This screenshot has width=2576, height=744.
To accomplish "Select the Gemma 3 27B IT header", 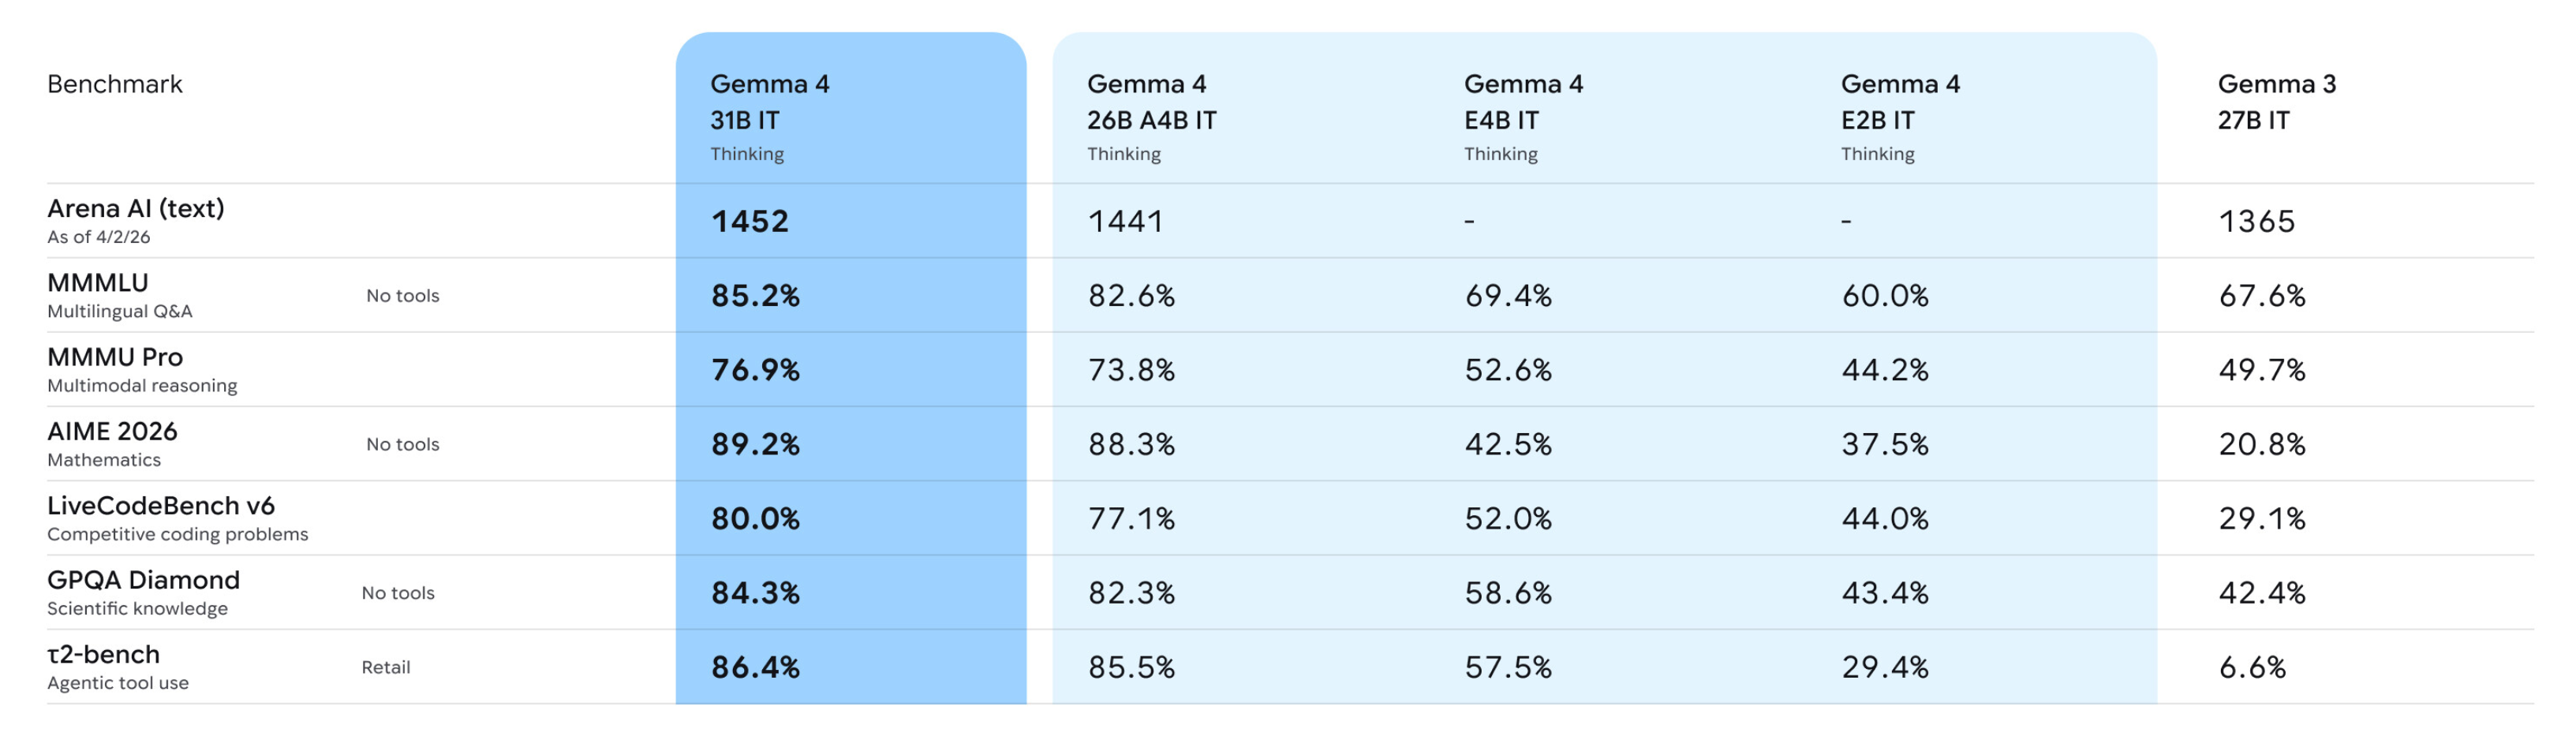I will coord(2276,102).
